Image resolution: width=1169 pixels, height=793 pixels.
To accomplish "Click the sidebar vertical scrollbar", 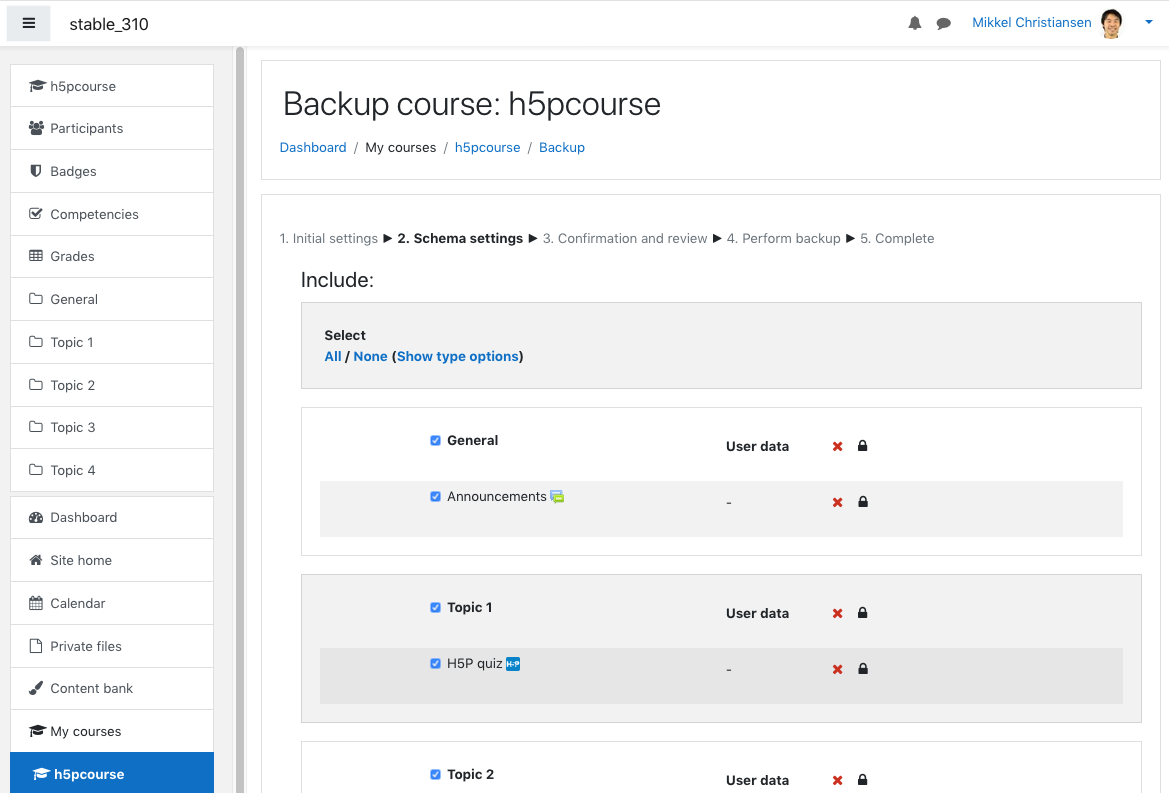I will [240, 420].
